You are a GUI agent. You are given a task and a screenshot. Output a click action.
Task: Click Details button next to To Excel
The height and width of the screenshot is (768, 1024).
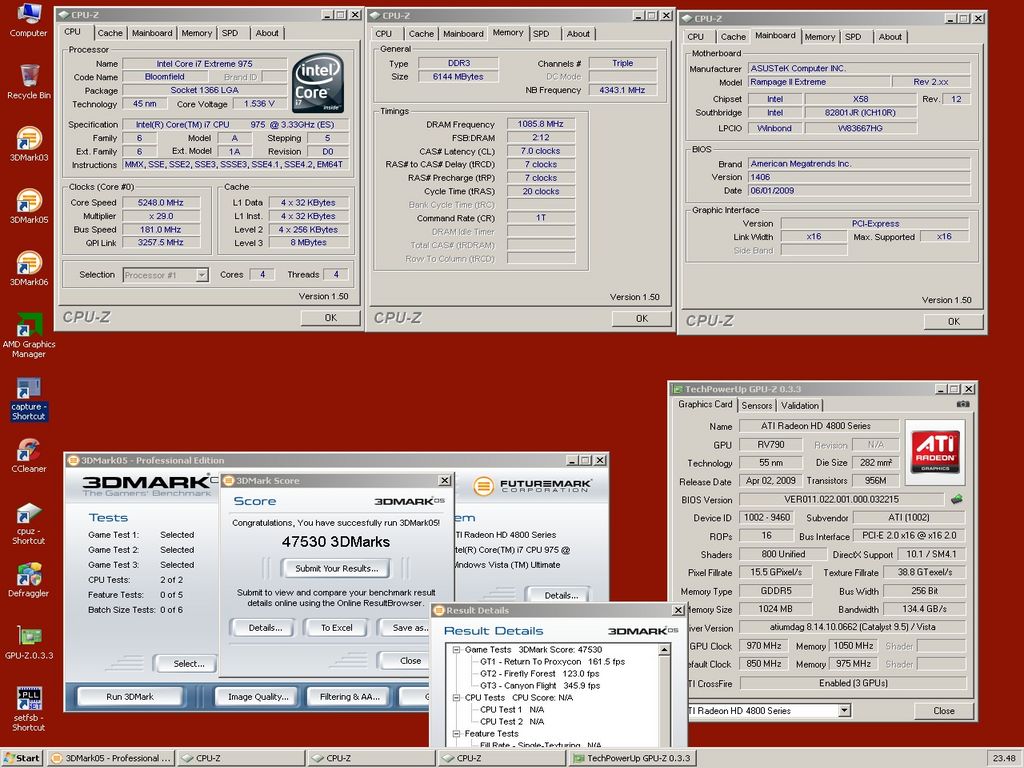click(265, 628)
